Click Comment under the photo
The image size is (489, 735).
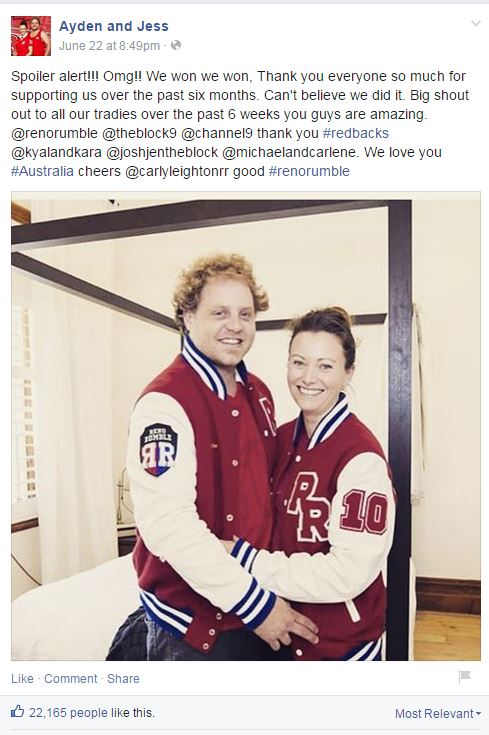71,679
